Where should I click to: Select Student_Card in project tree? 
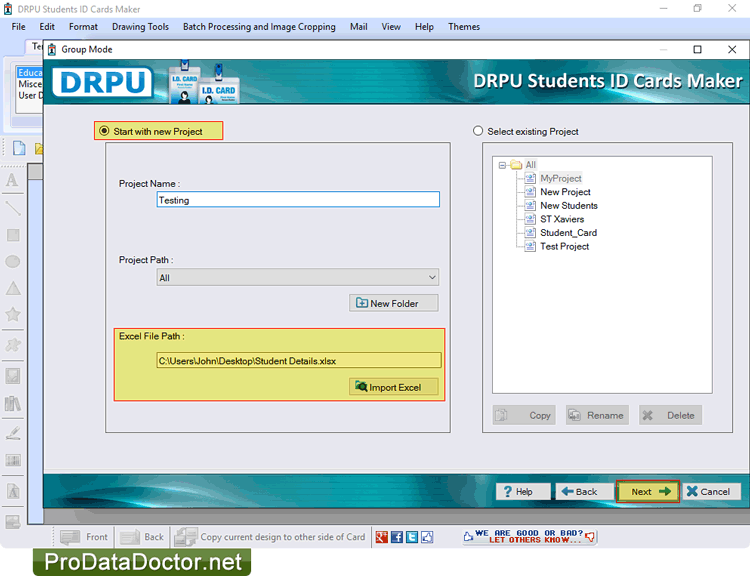pos(568,233)
